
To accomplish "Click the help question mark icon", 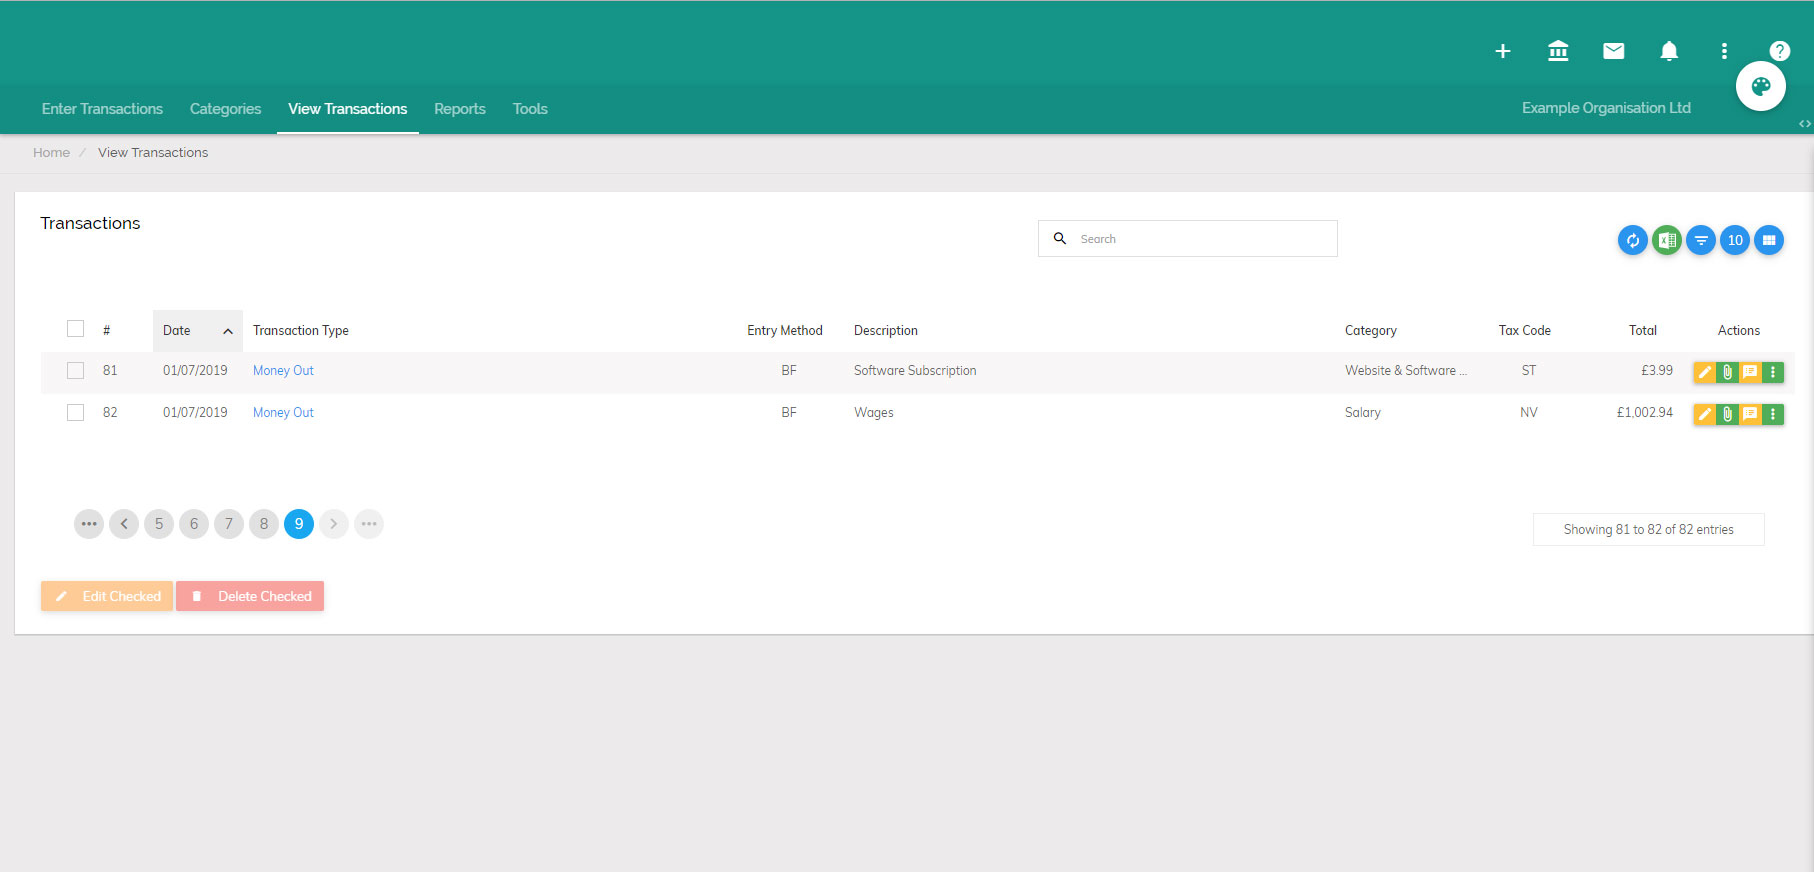I will click(1779, 51).
